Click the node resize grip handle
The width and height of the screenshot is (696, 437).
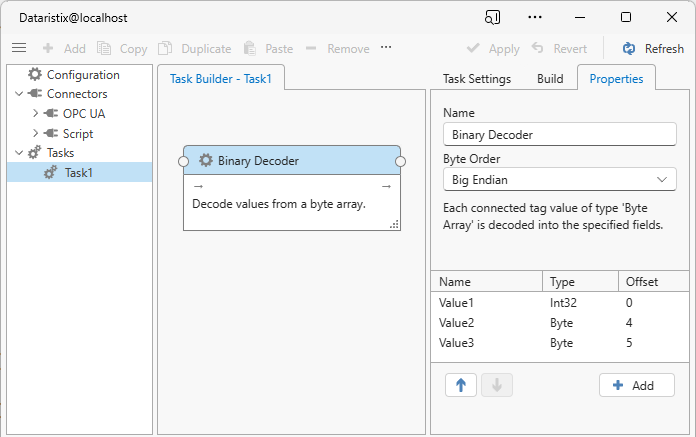394,225
